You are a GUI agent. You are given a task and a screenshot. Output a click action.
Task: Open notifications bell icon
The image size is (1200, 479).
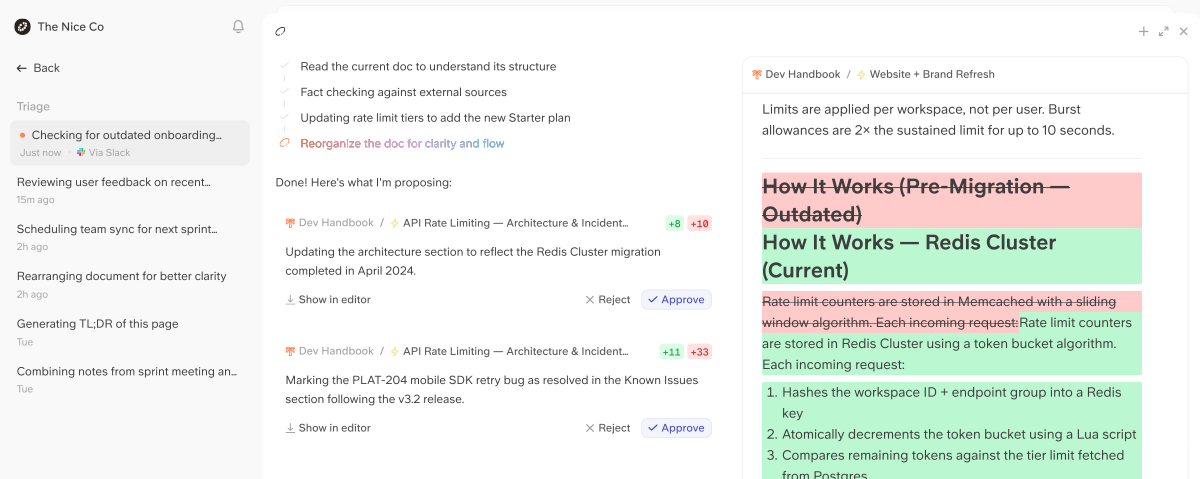pos(238,27)
